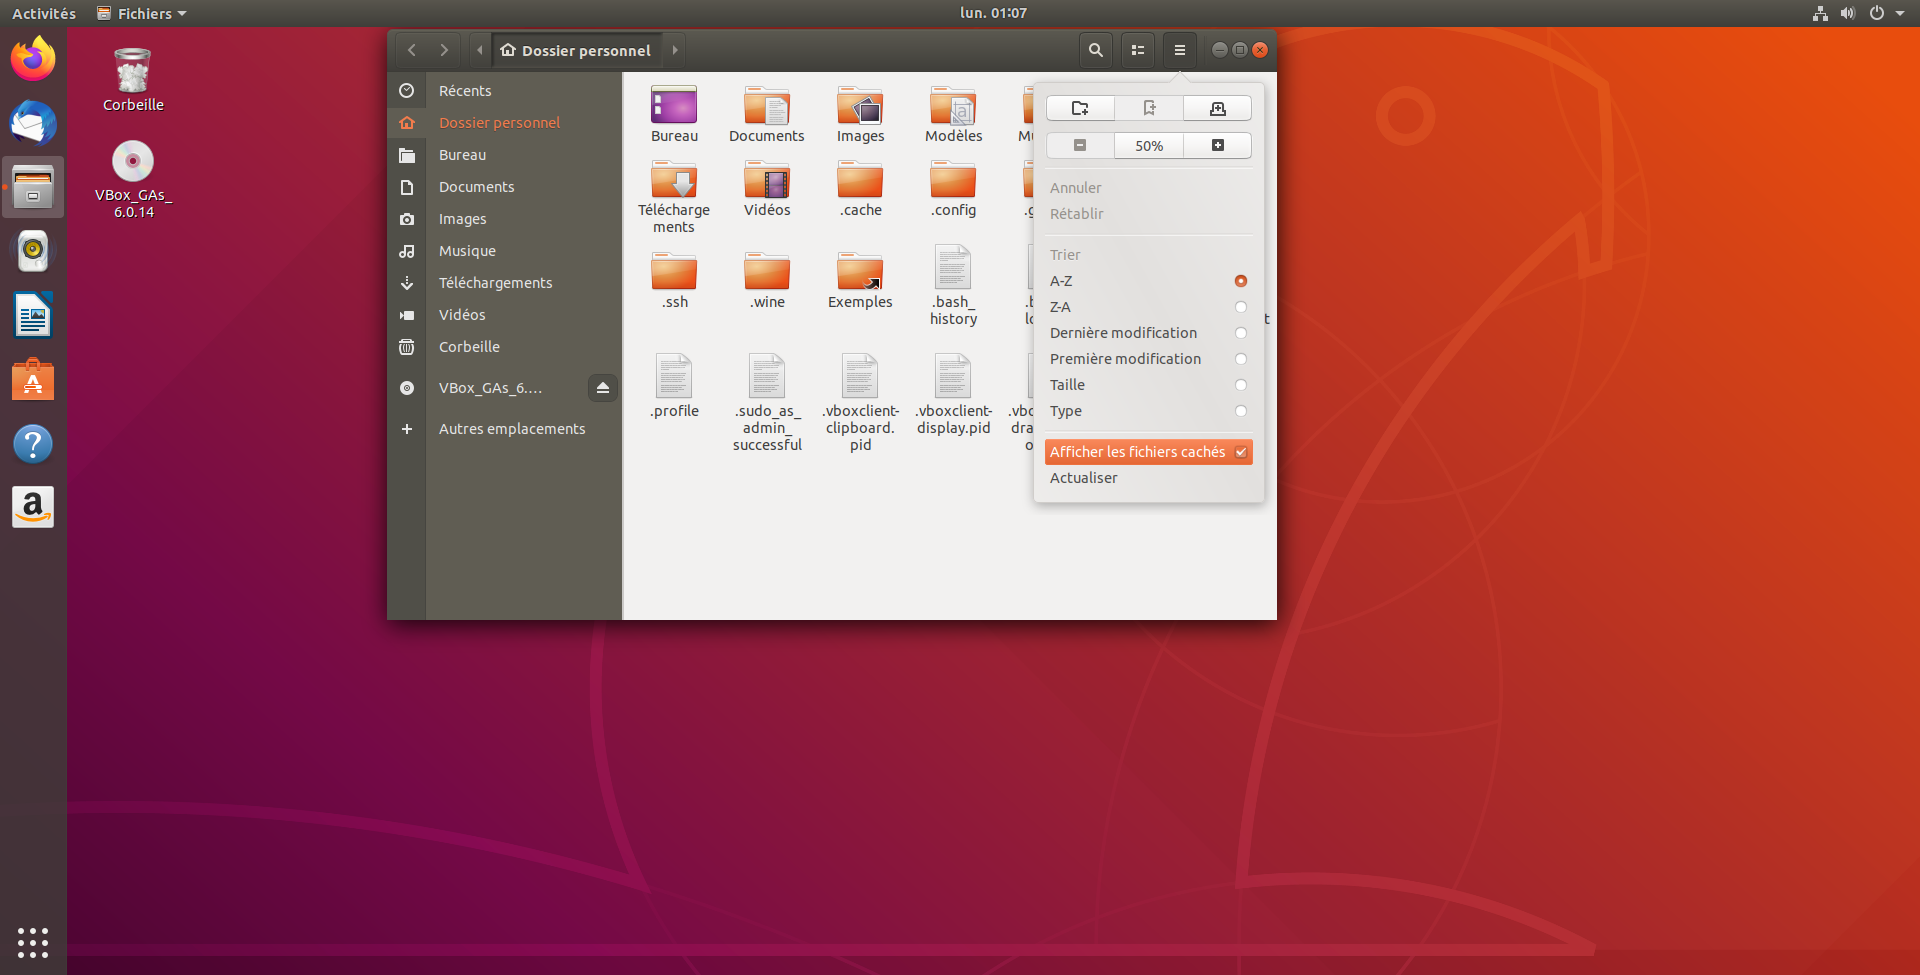Open Autres emplacements in the sidebar
This screenshot has width=1920, height=975.
coord(505,429)
